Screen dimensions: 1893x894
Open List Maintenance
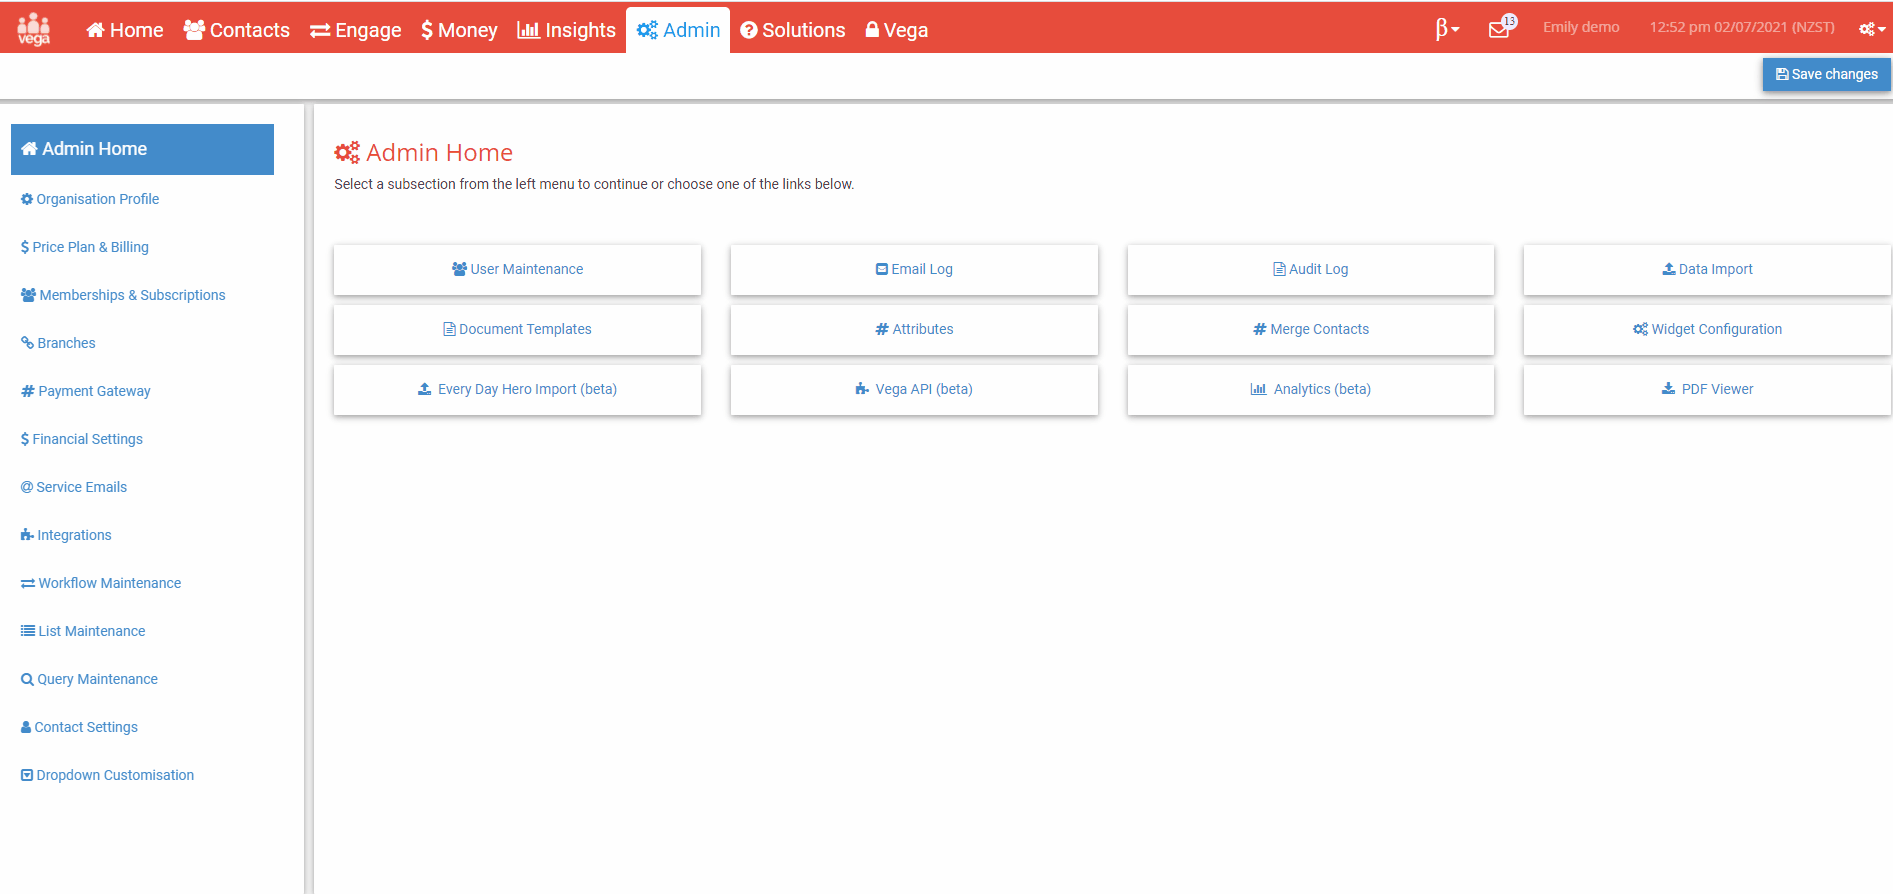click(x=83, y=631)
